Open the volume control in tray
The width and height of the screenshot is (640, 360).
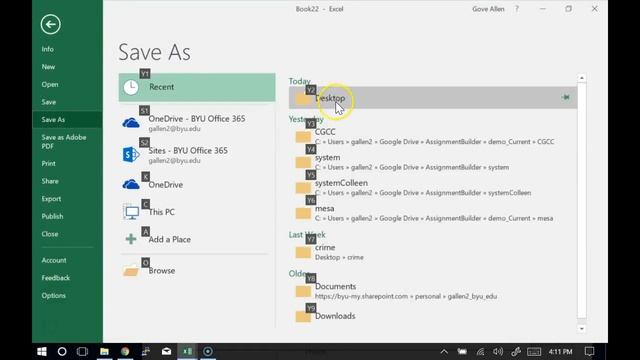(498, 351)
